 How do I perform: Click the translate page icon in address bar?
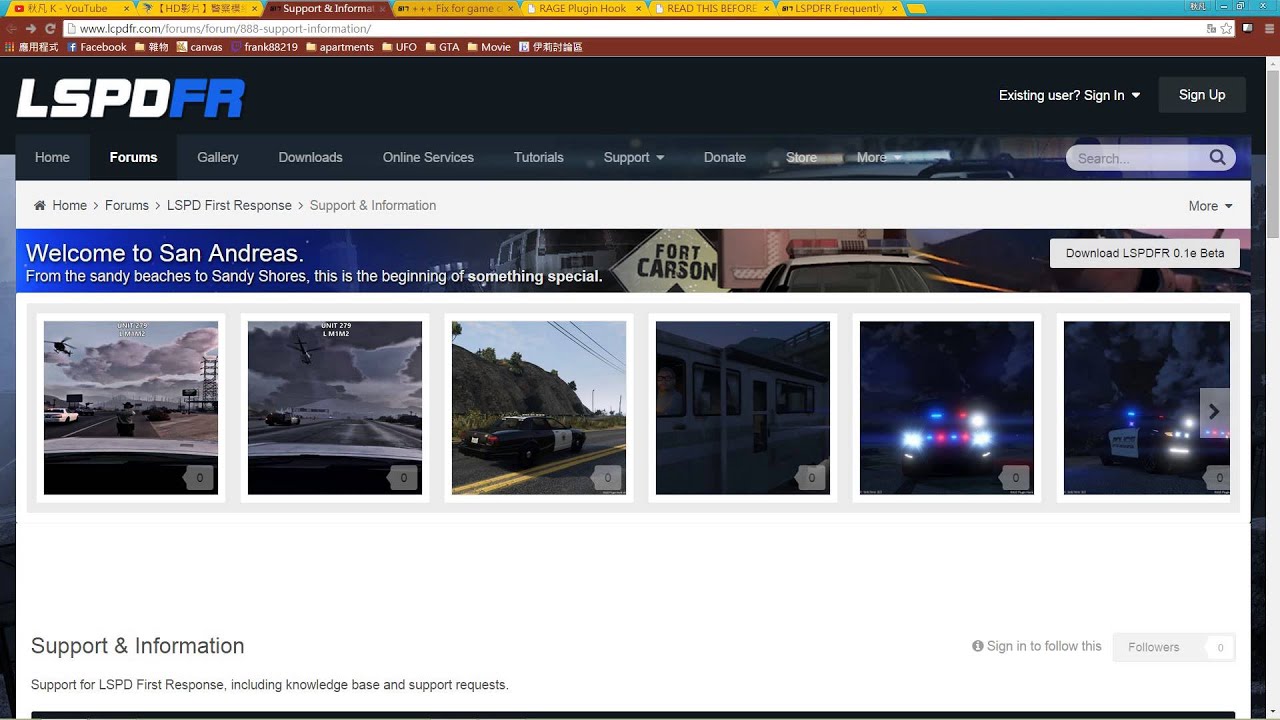(1212, 29)
